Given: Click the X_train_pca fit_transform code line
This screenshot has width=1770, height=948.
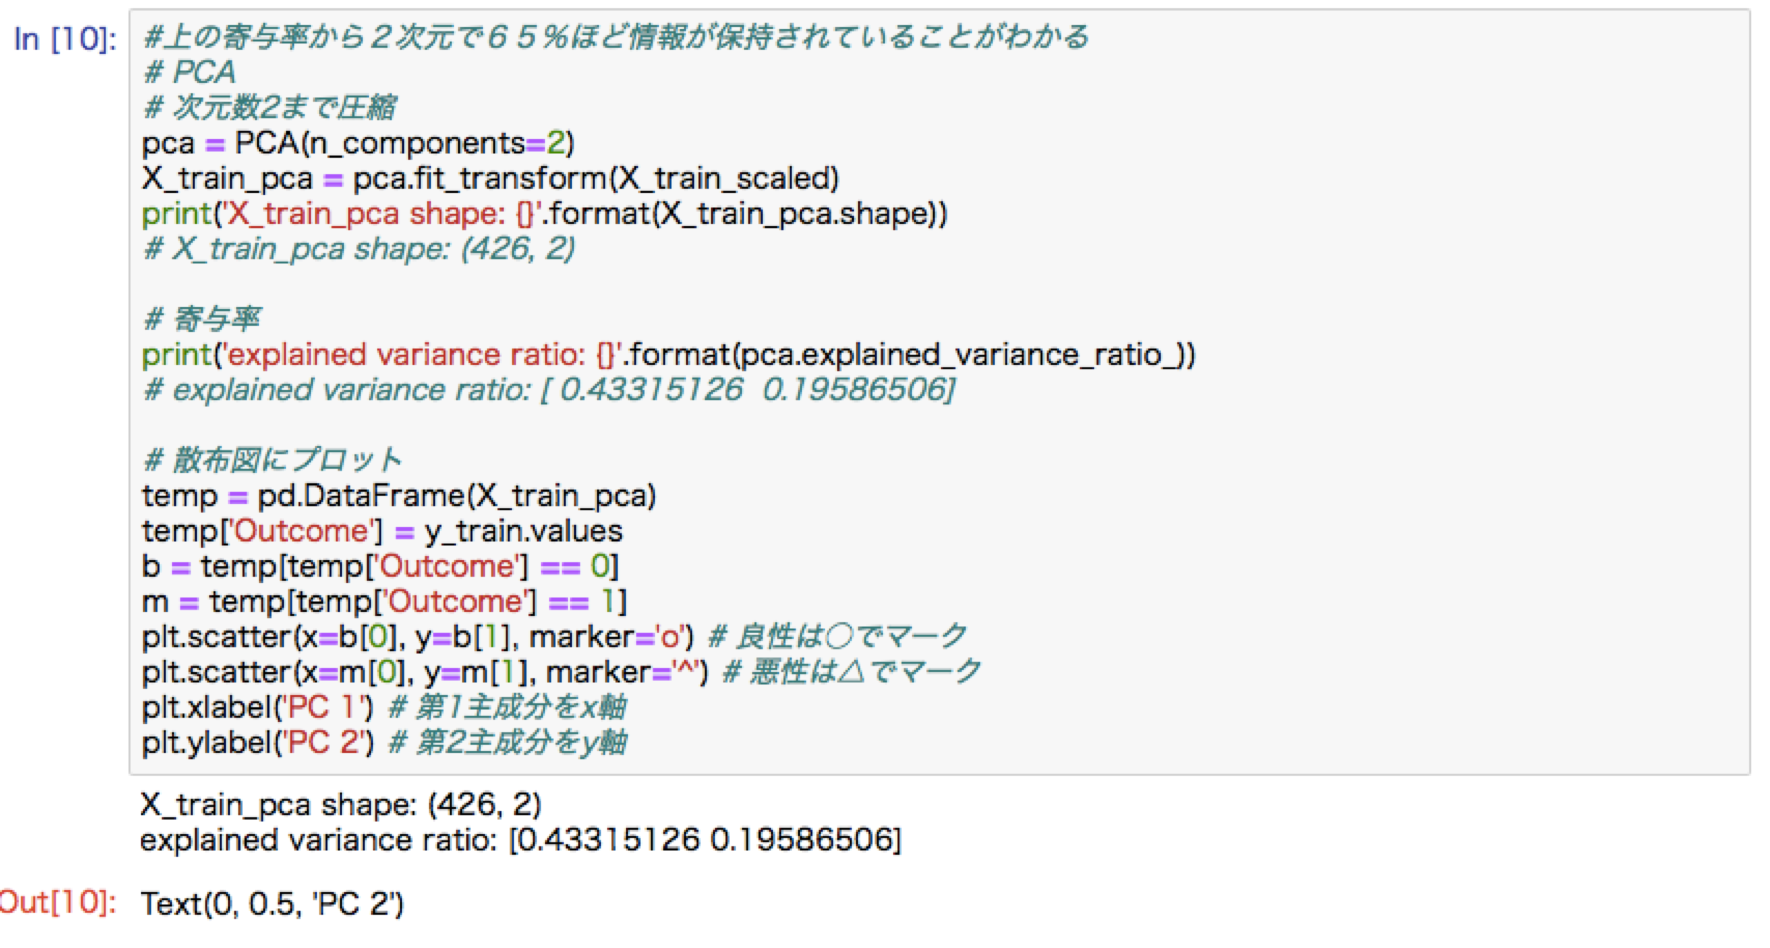Looking at the screenshot, I should point(490,178).
